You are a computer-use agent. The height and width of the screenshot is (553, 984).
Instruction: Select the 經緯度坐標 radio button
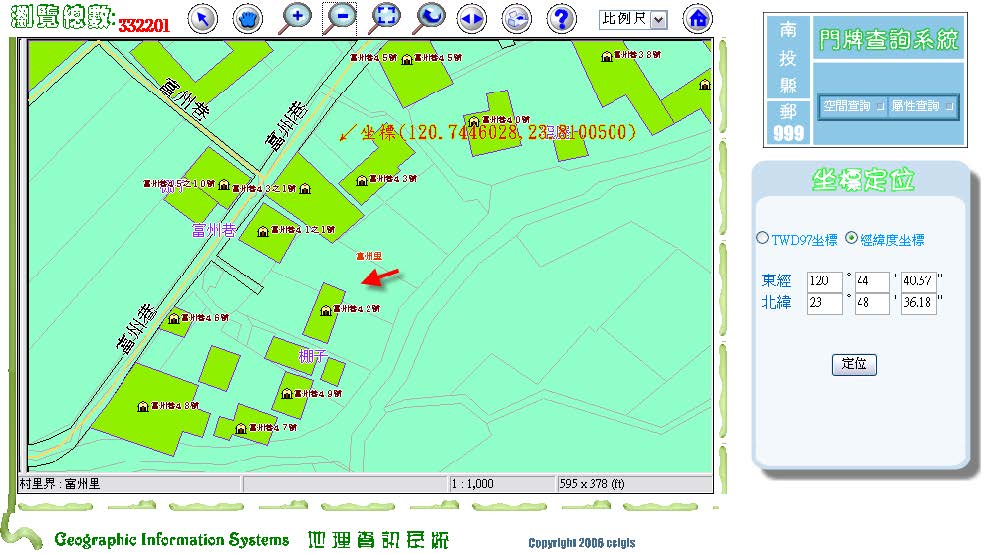(x=852, y=239)
